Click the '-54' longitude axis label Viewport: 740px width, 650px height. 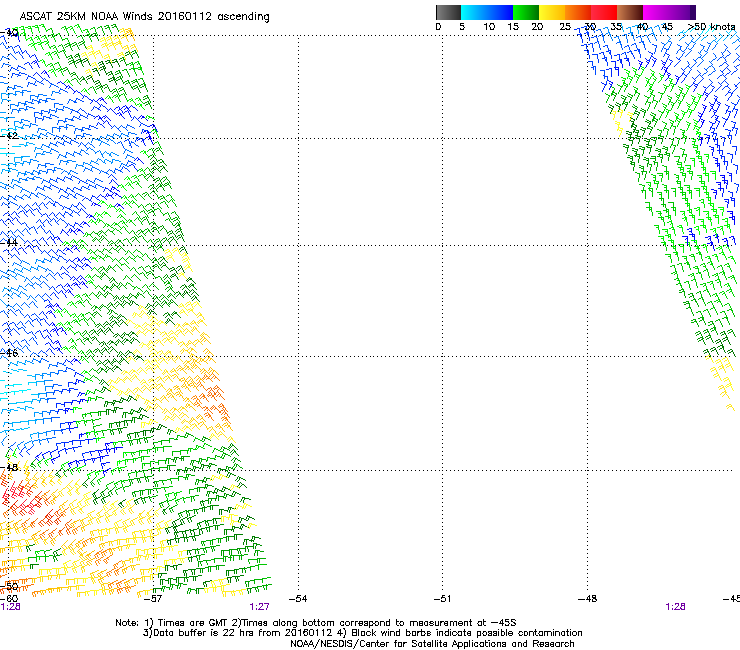(298, 599)
